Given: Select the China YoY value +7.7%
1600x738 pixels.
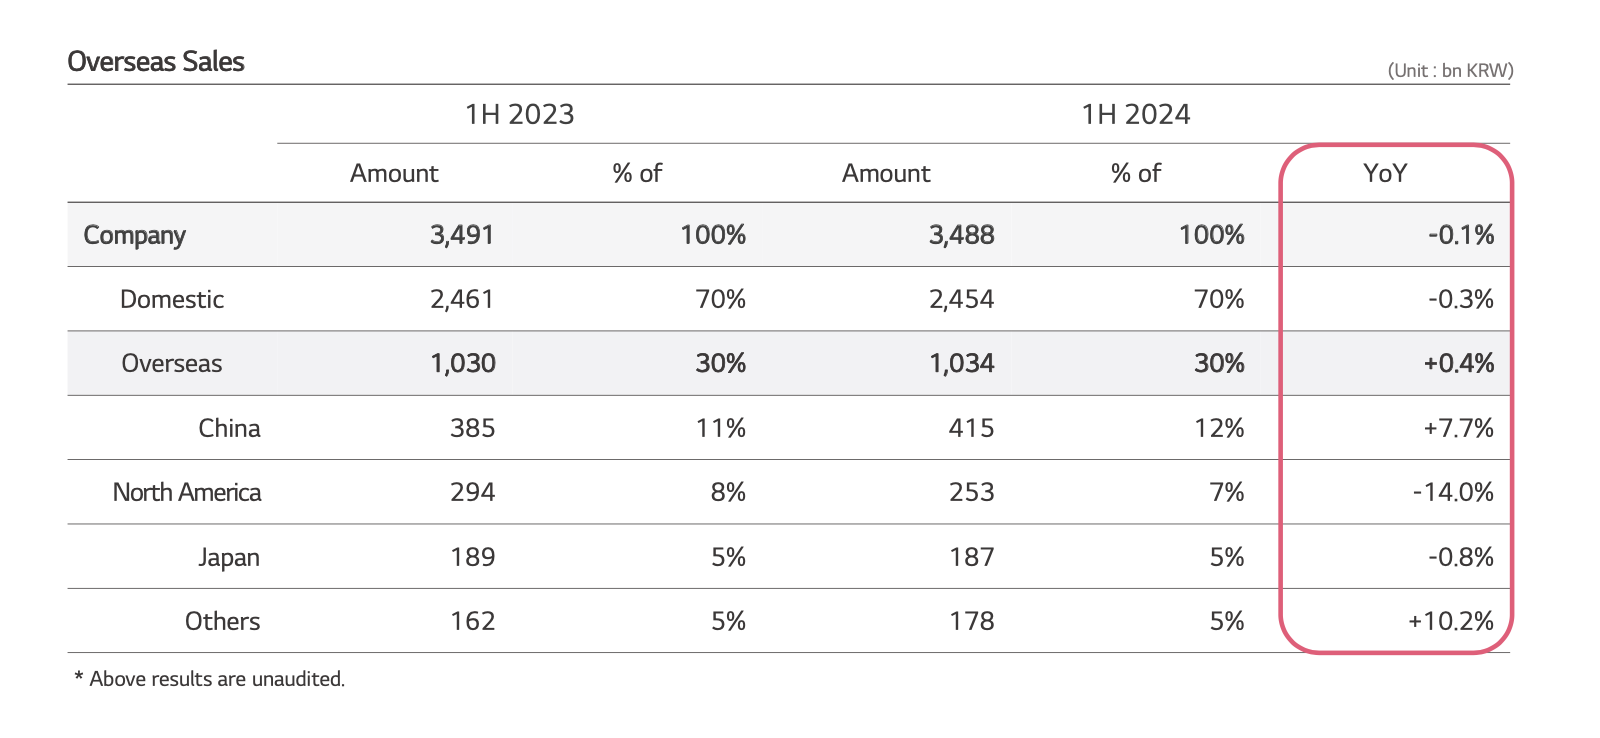Looking at the screenshot, I should pos(1458,428).
